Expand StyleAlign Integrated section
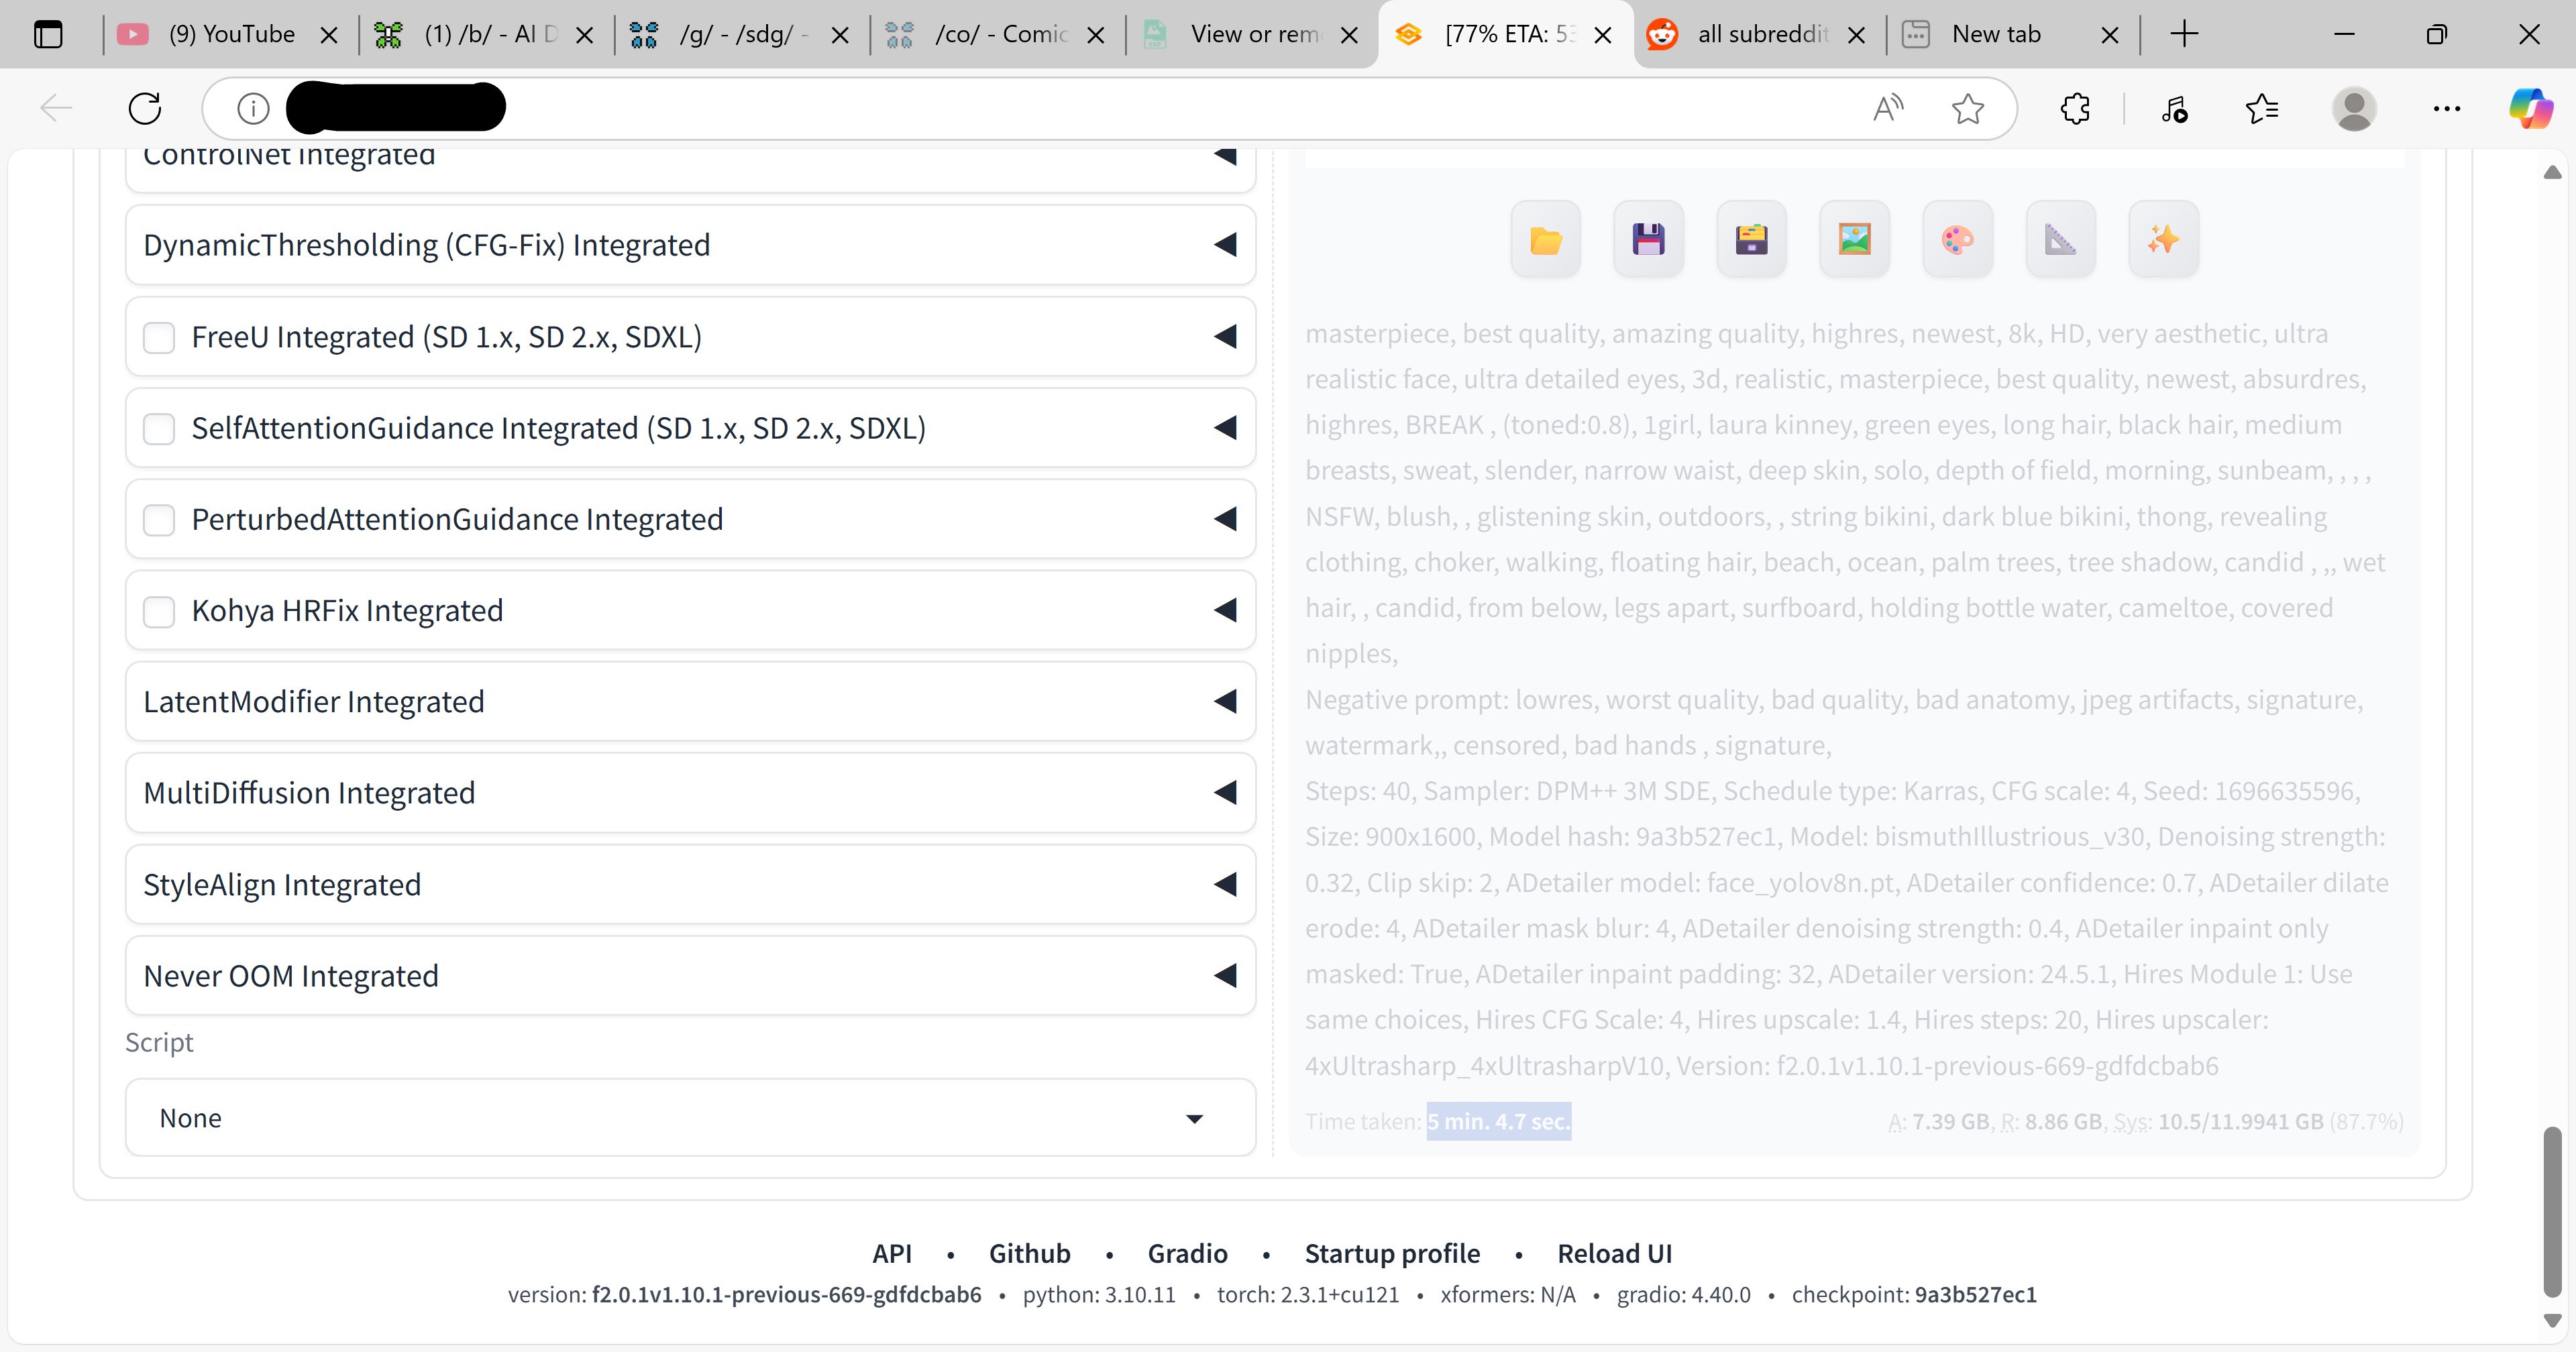Viewport: 2576px width, 1352px height. pyautogui.click(x=690, y=885)
